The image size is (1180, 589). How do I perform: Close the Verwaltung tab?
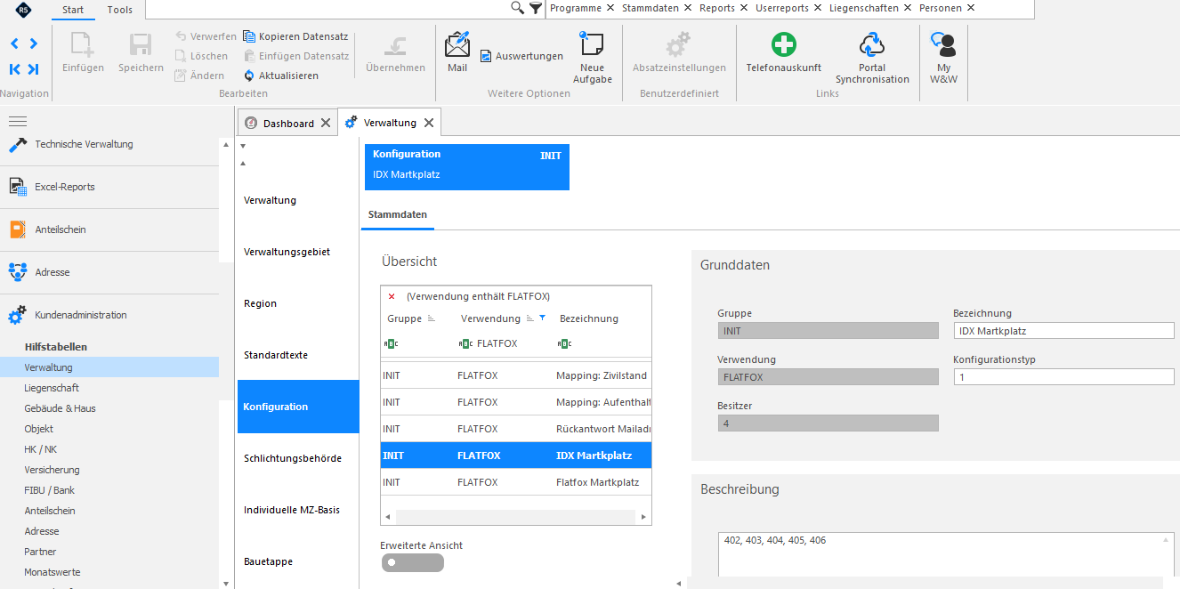(x=428, y=123)
